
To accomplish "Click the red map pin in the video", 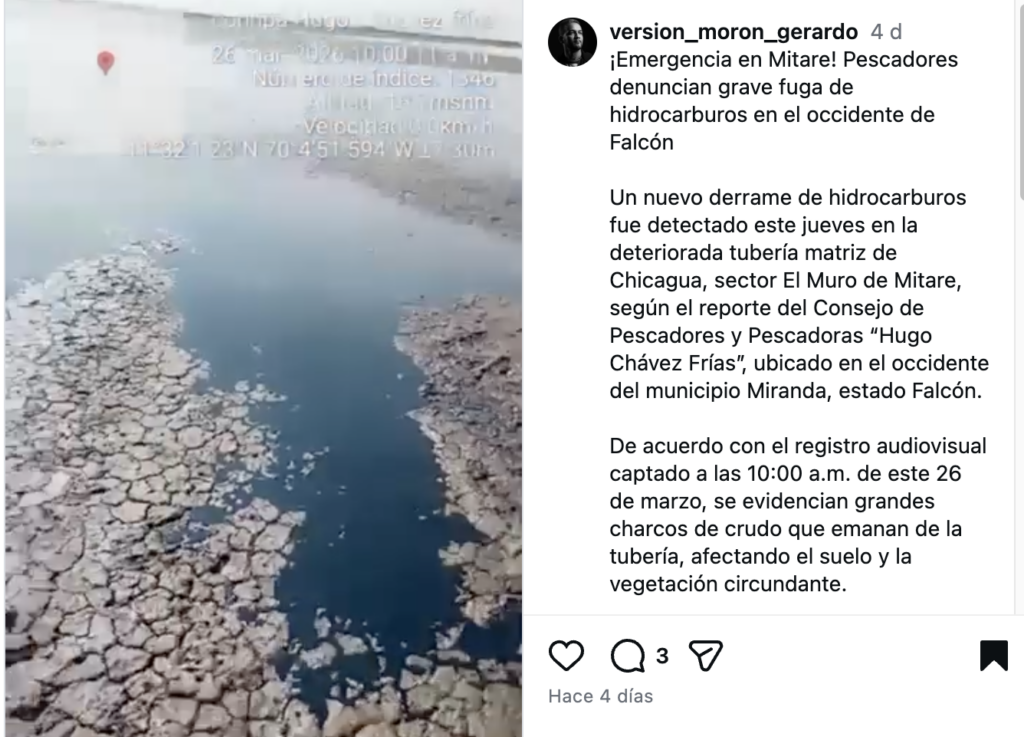I will pos(106,63).
